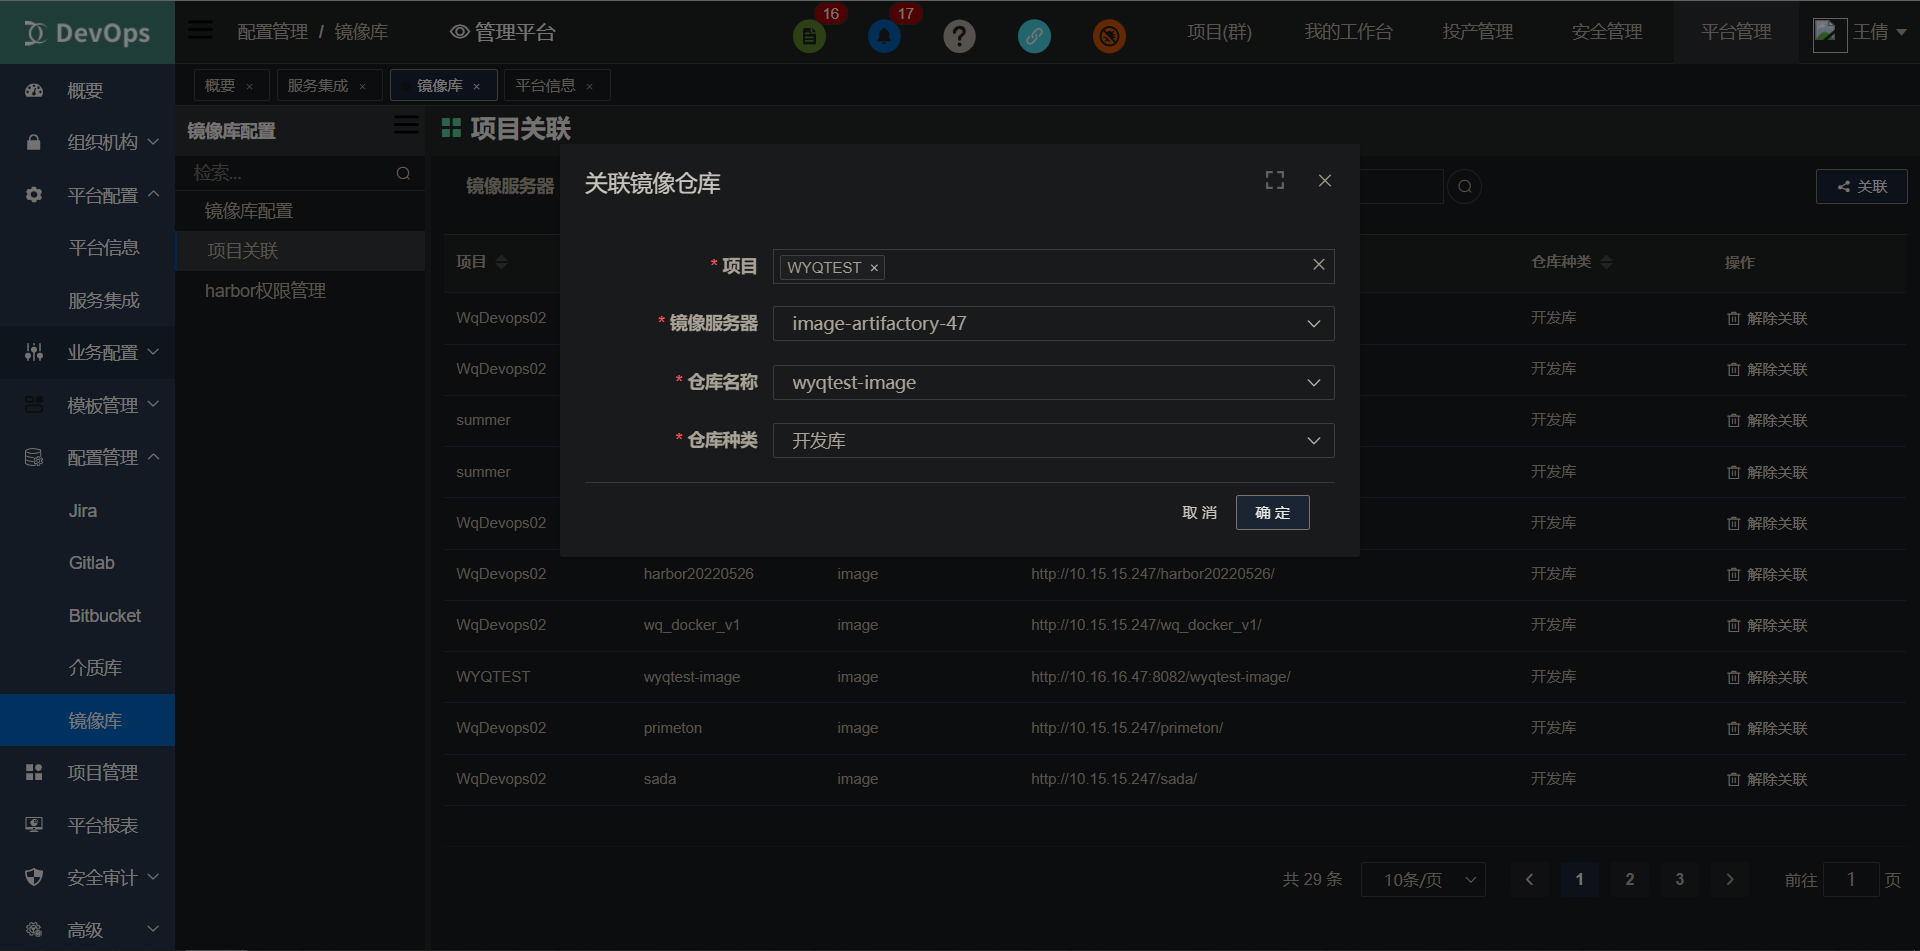Screen dimensions: 1920x951
Task: Expand the 关联镜像仓库 dialog to fullscreen
Action: (1273, 180)
